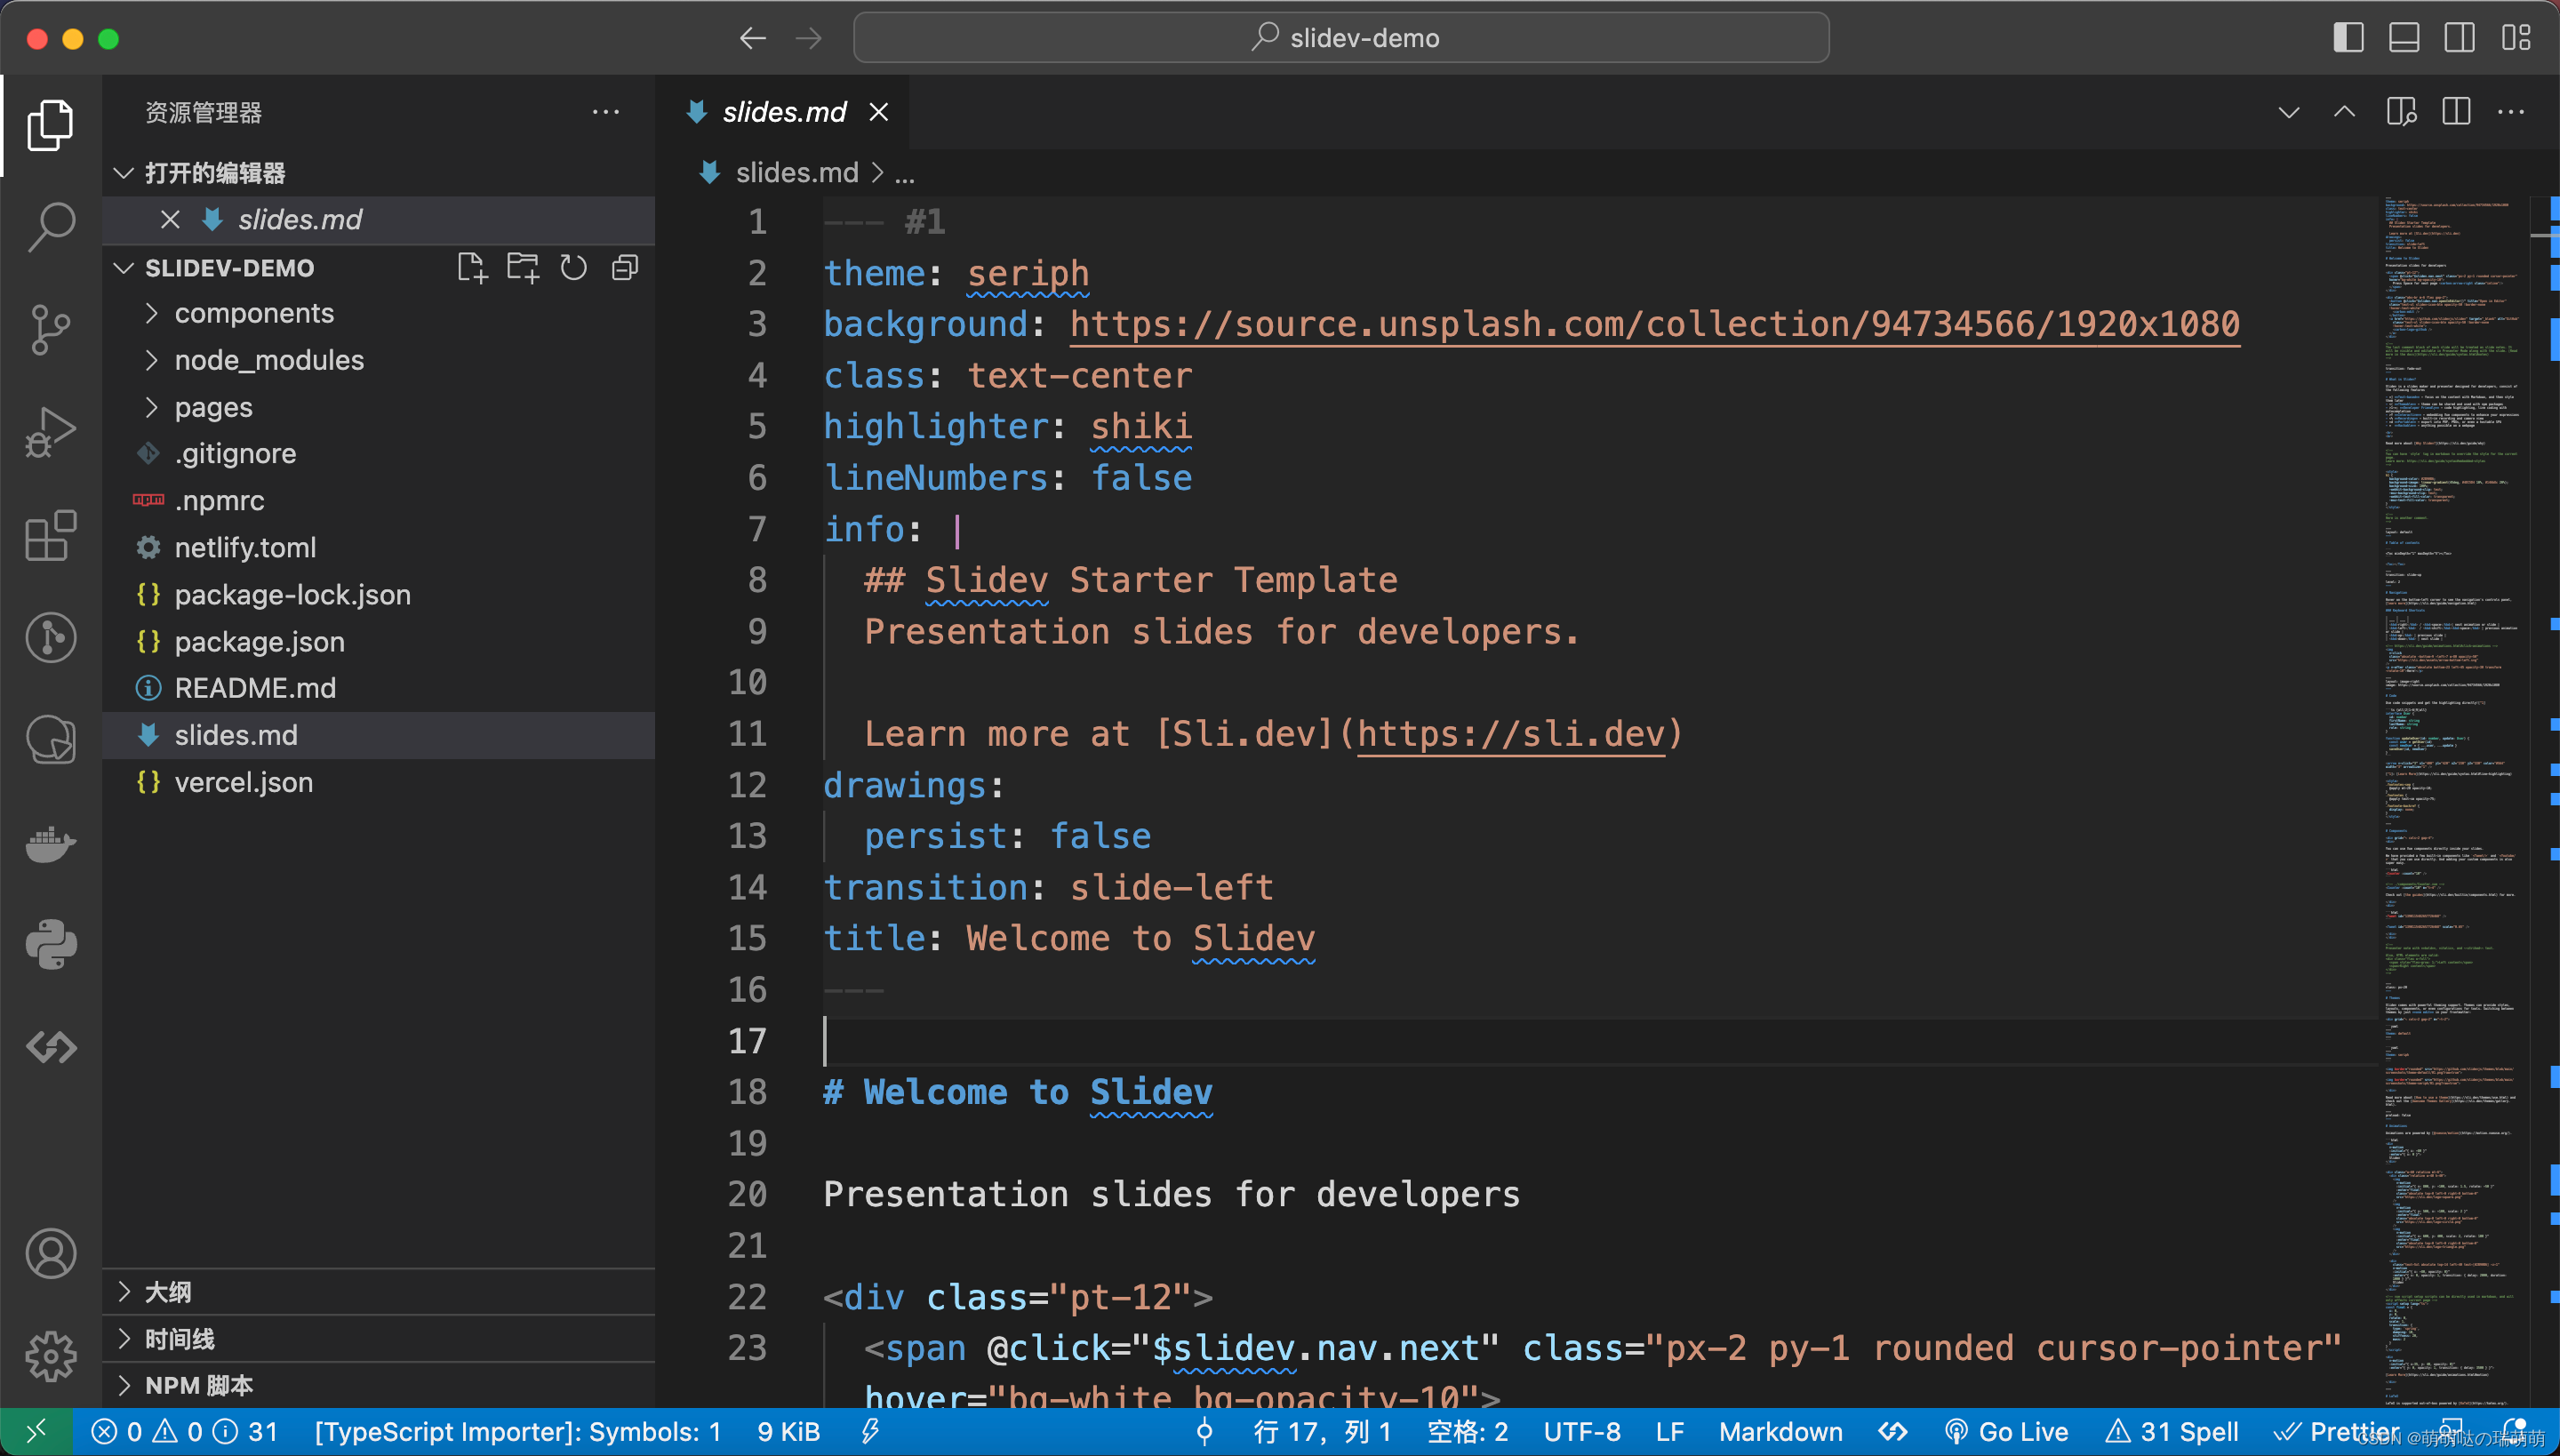2560x1456 pixels.
Task: Refresh the SLIDEV-DEMO explorer tree
Action: 573,268
